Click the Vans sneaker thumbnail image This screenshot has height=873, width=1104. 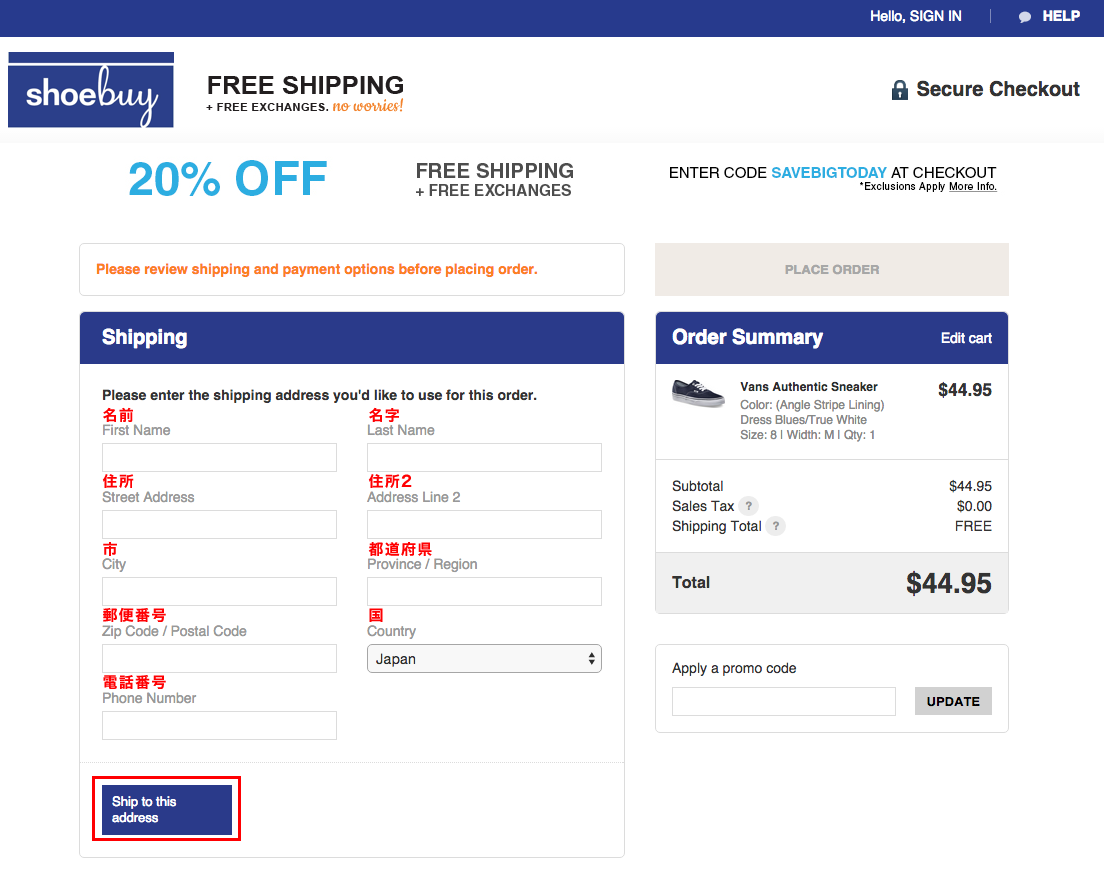698,393
